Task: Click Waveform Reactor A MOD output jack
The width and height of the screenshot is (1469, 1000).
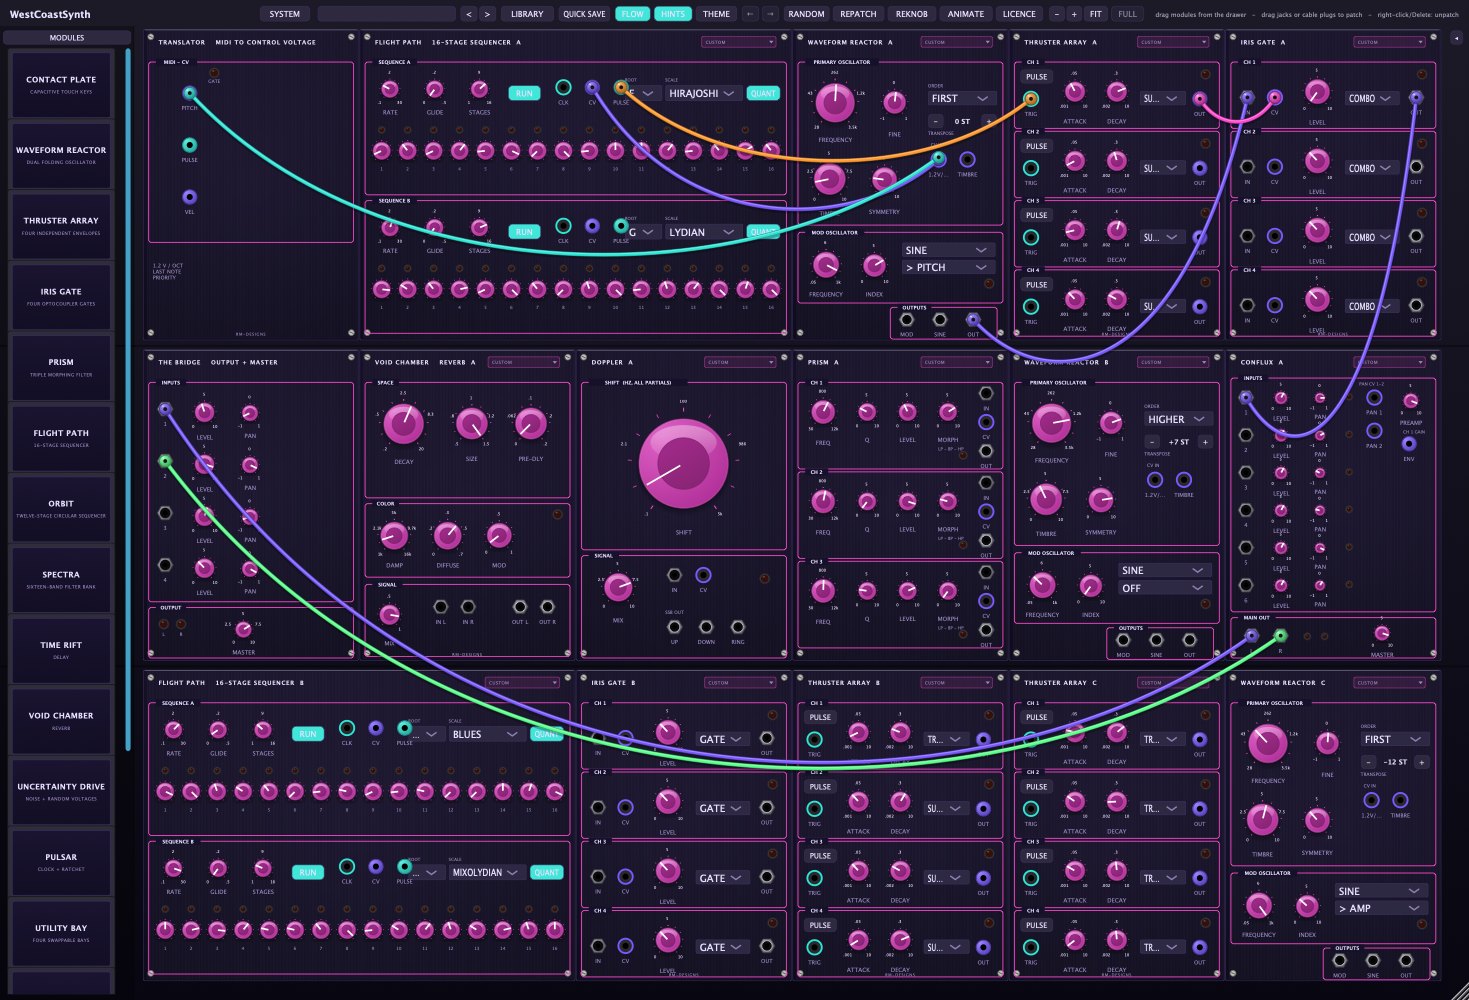Action: point(906,320)
